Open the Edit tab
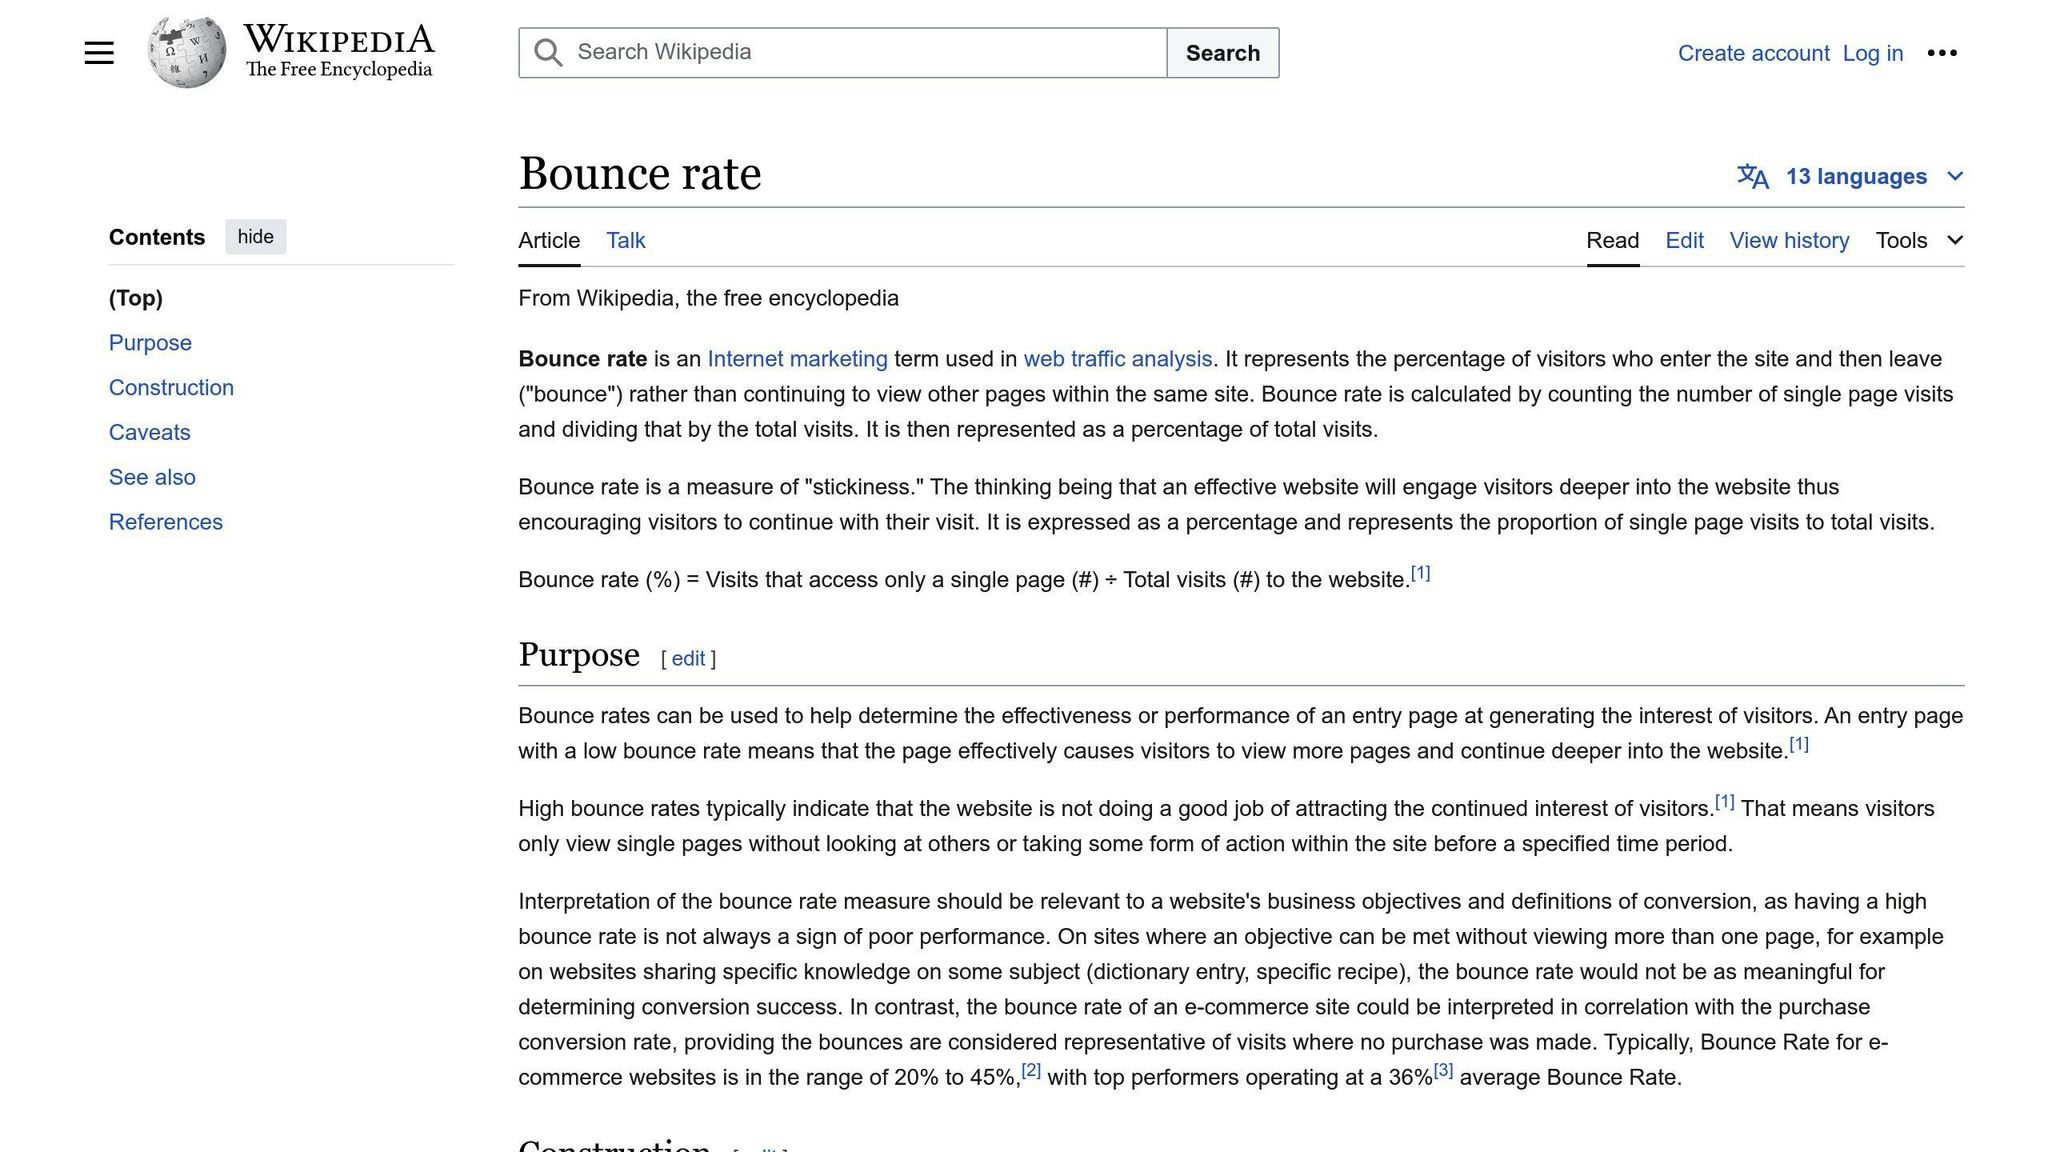The width and height of the screenshot is (2048, 1152). point(1684,241)
